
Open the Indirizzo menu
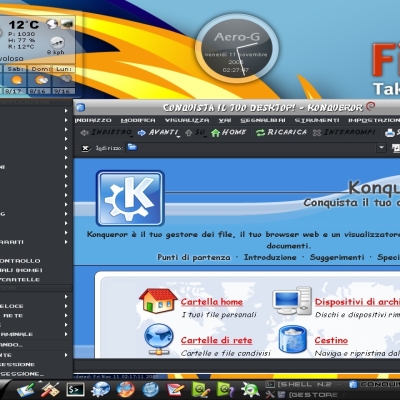[93, 120]
